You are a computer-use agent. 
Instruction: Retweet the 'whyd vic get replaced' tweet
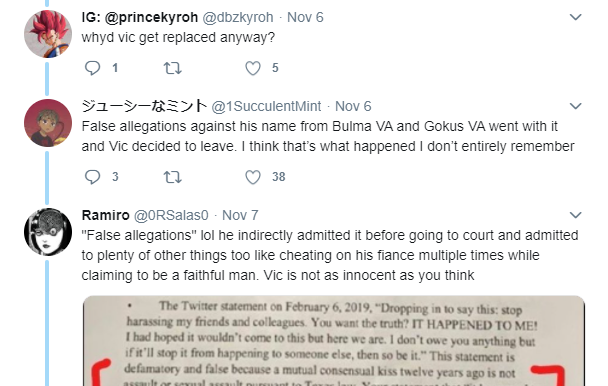tap(173, 68)
